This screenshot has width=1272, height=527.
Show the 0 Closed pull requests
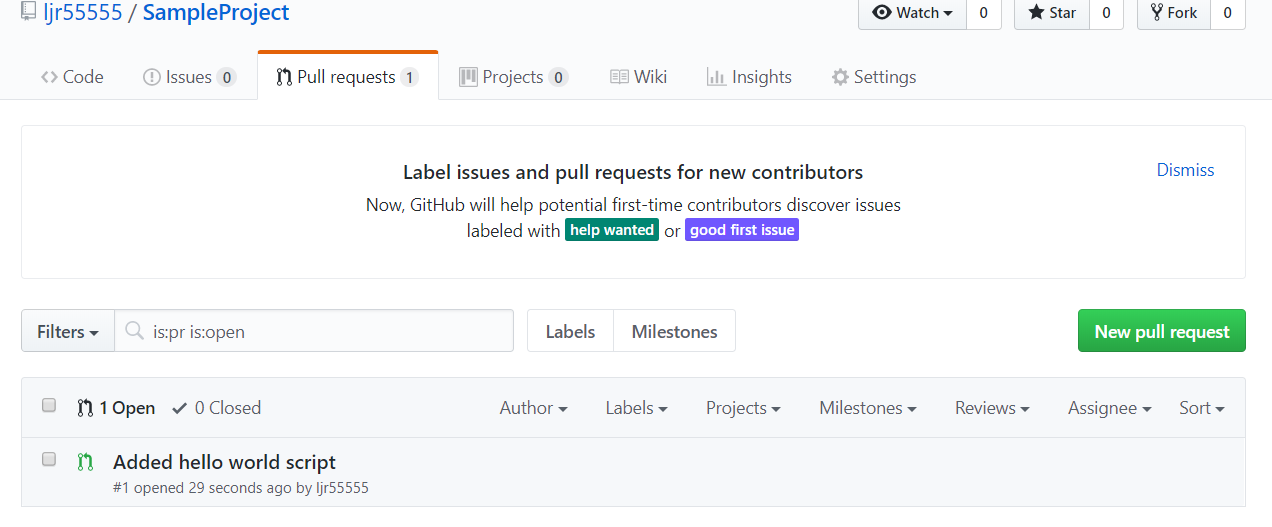coord(216,408)
